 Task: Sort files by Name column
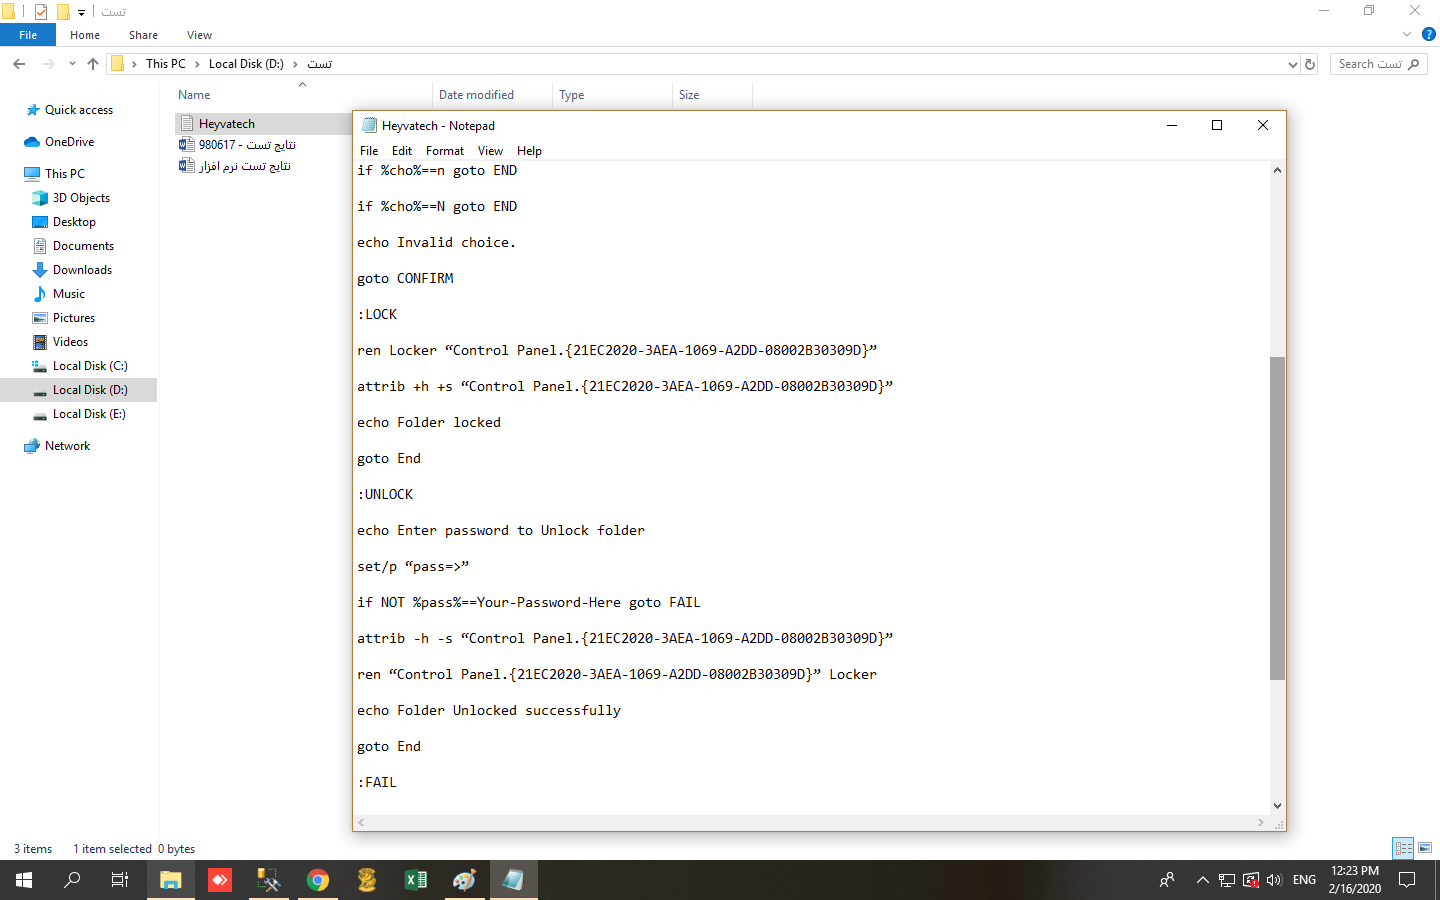point(194,95)
